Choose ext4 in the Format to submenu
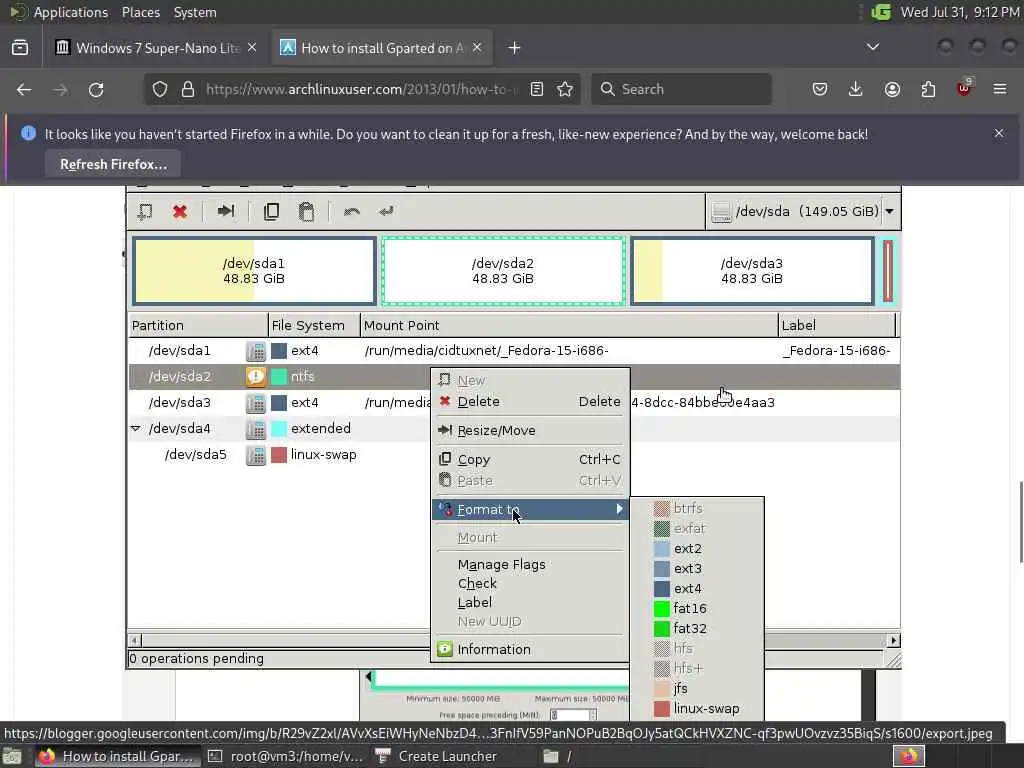Viewport: 1024px width, 768px height. (697, 588)
